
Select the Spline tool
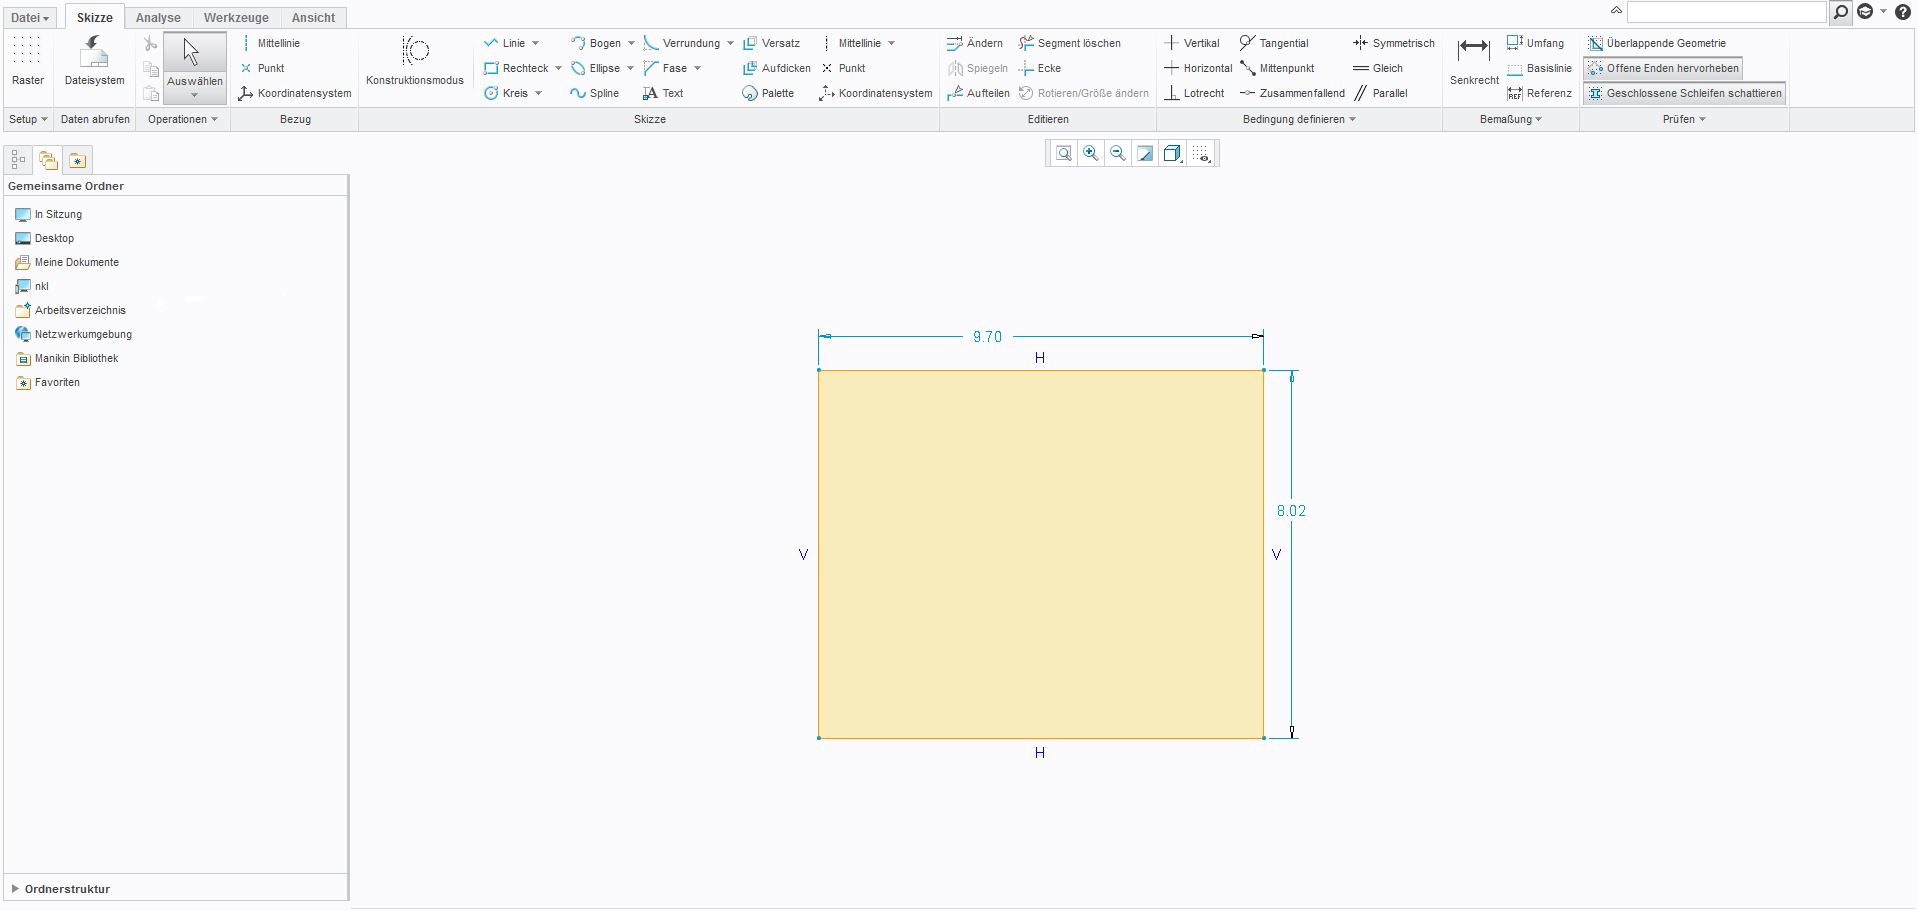(595, 93)
